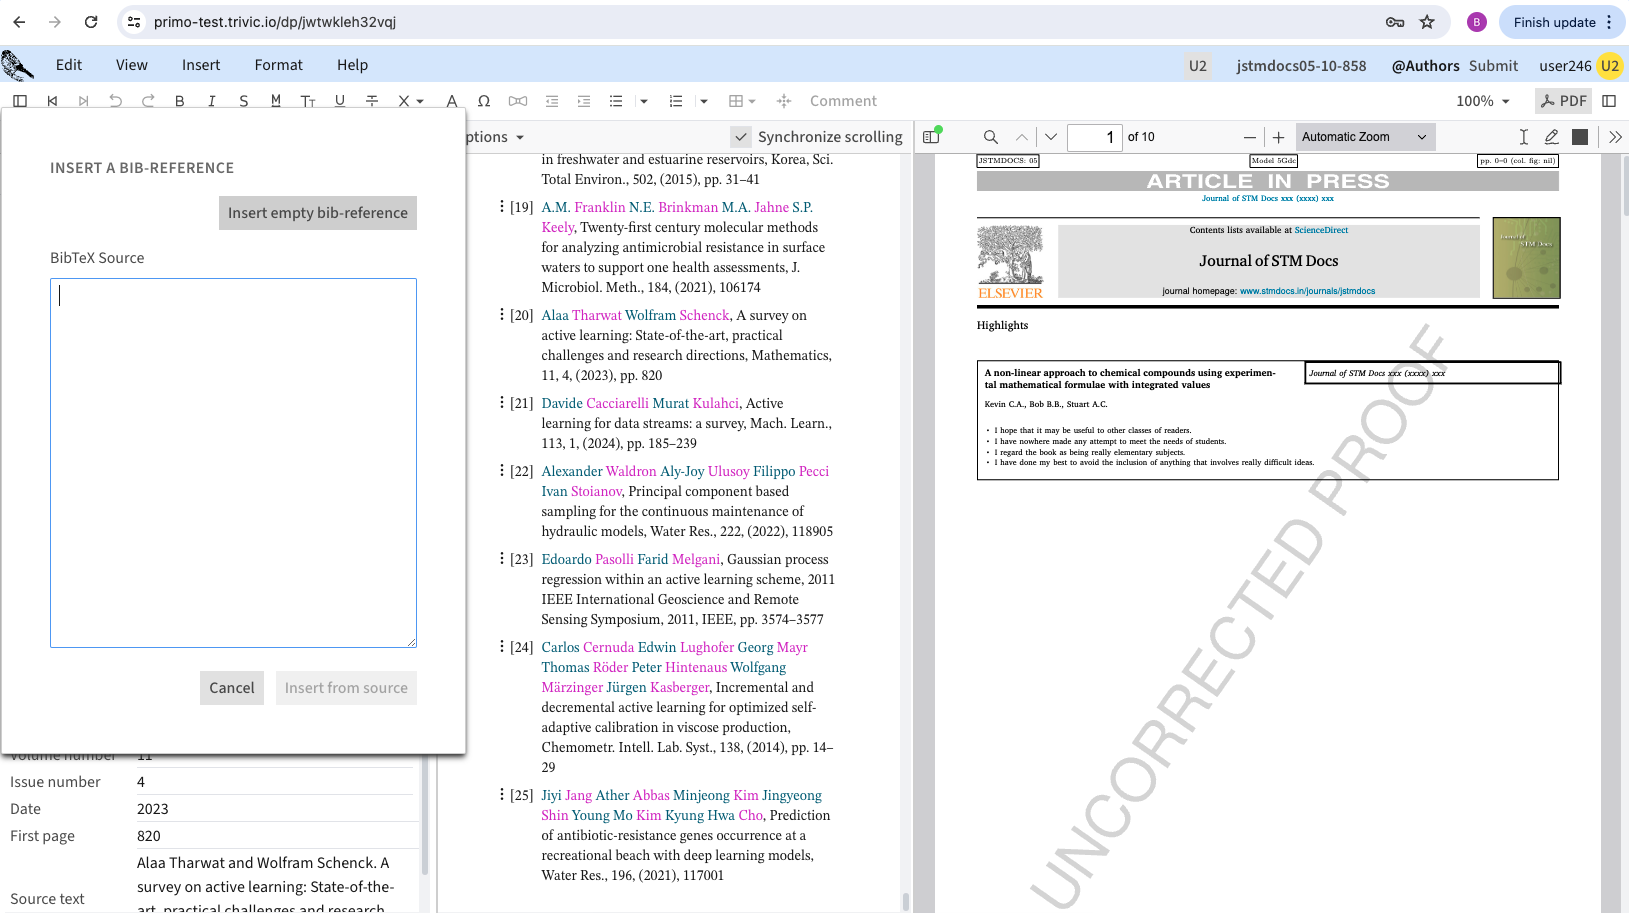Select the PDF draw pencil tool
Viewport: 1629px width, 913px height.
[x=1551, y=137]
